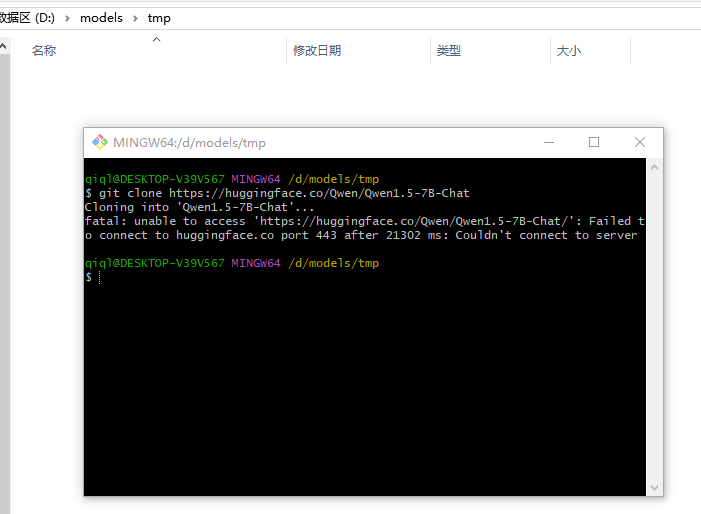Close the MINGW64 terminal window
The width and height of the screenshot is (701, 514).
pyautogui.click(x=640, y=143)
